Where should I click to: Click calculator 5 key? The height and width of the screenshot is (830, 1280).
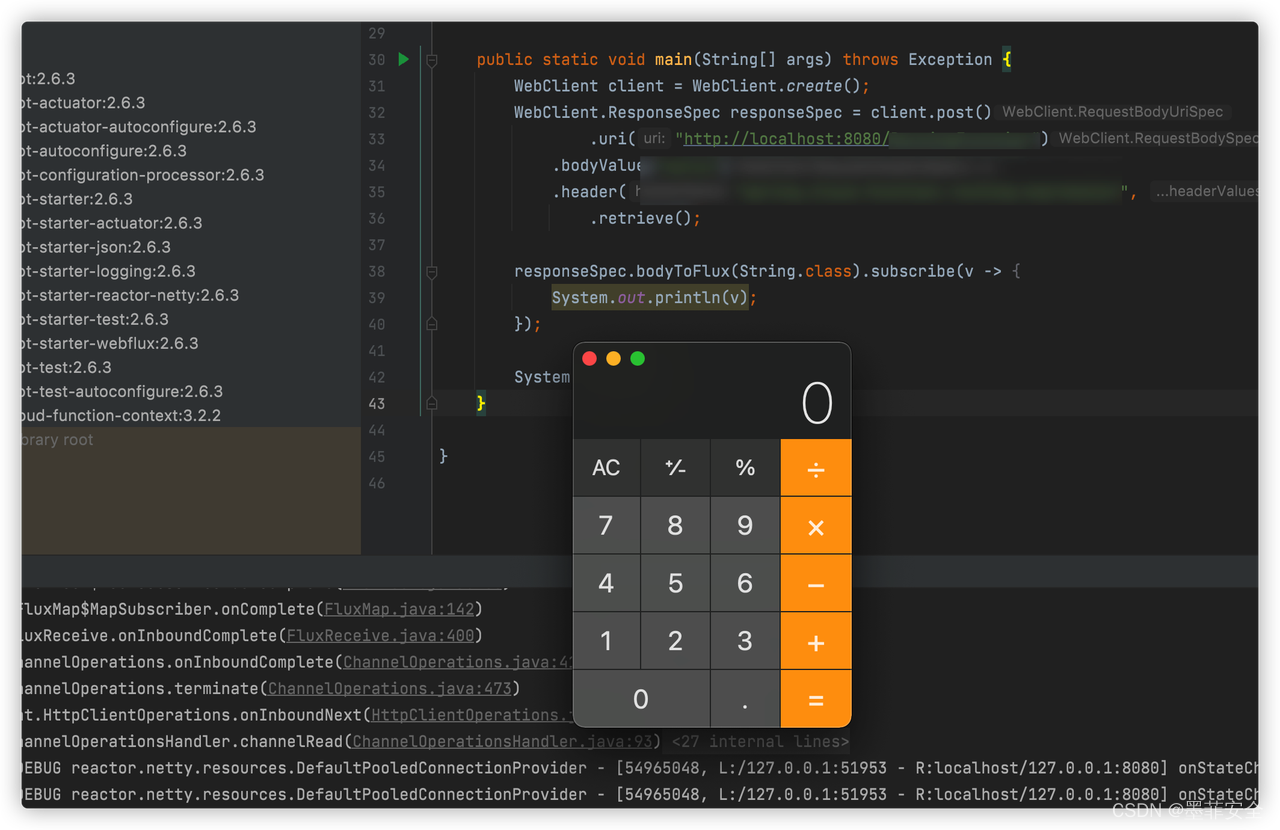click(x=675, y=583)
